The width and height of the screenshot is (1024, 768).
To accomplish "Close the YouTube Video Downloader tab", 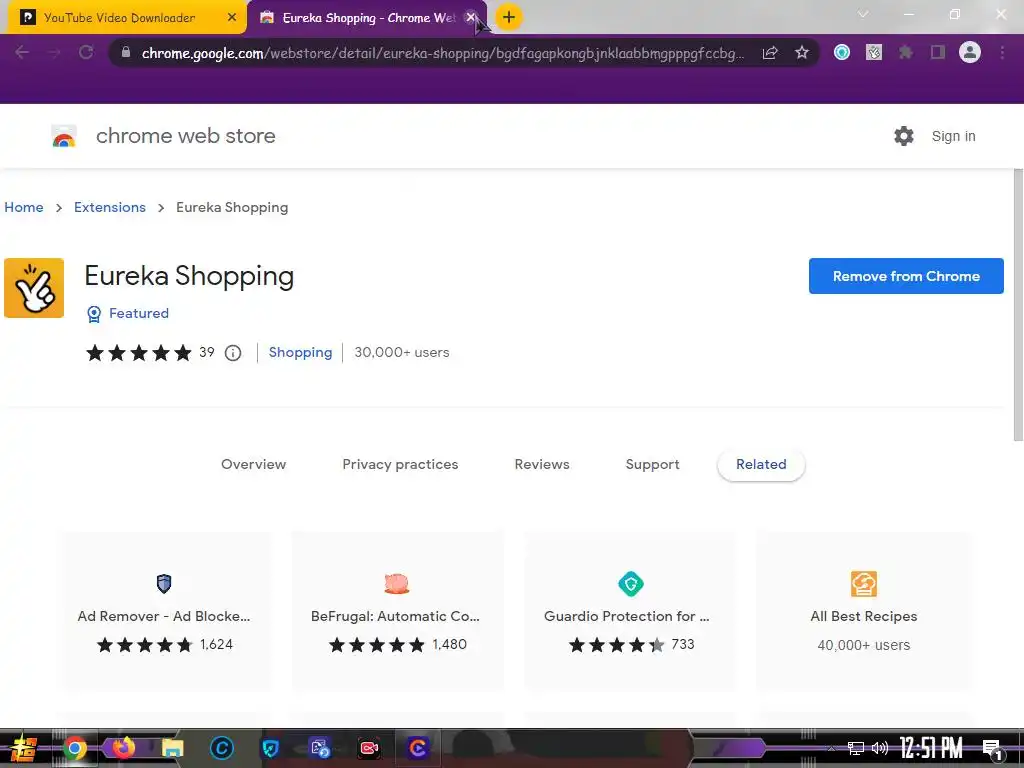I will [x=232, y=17].
